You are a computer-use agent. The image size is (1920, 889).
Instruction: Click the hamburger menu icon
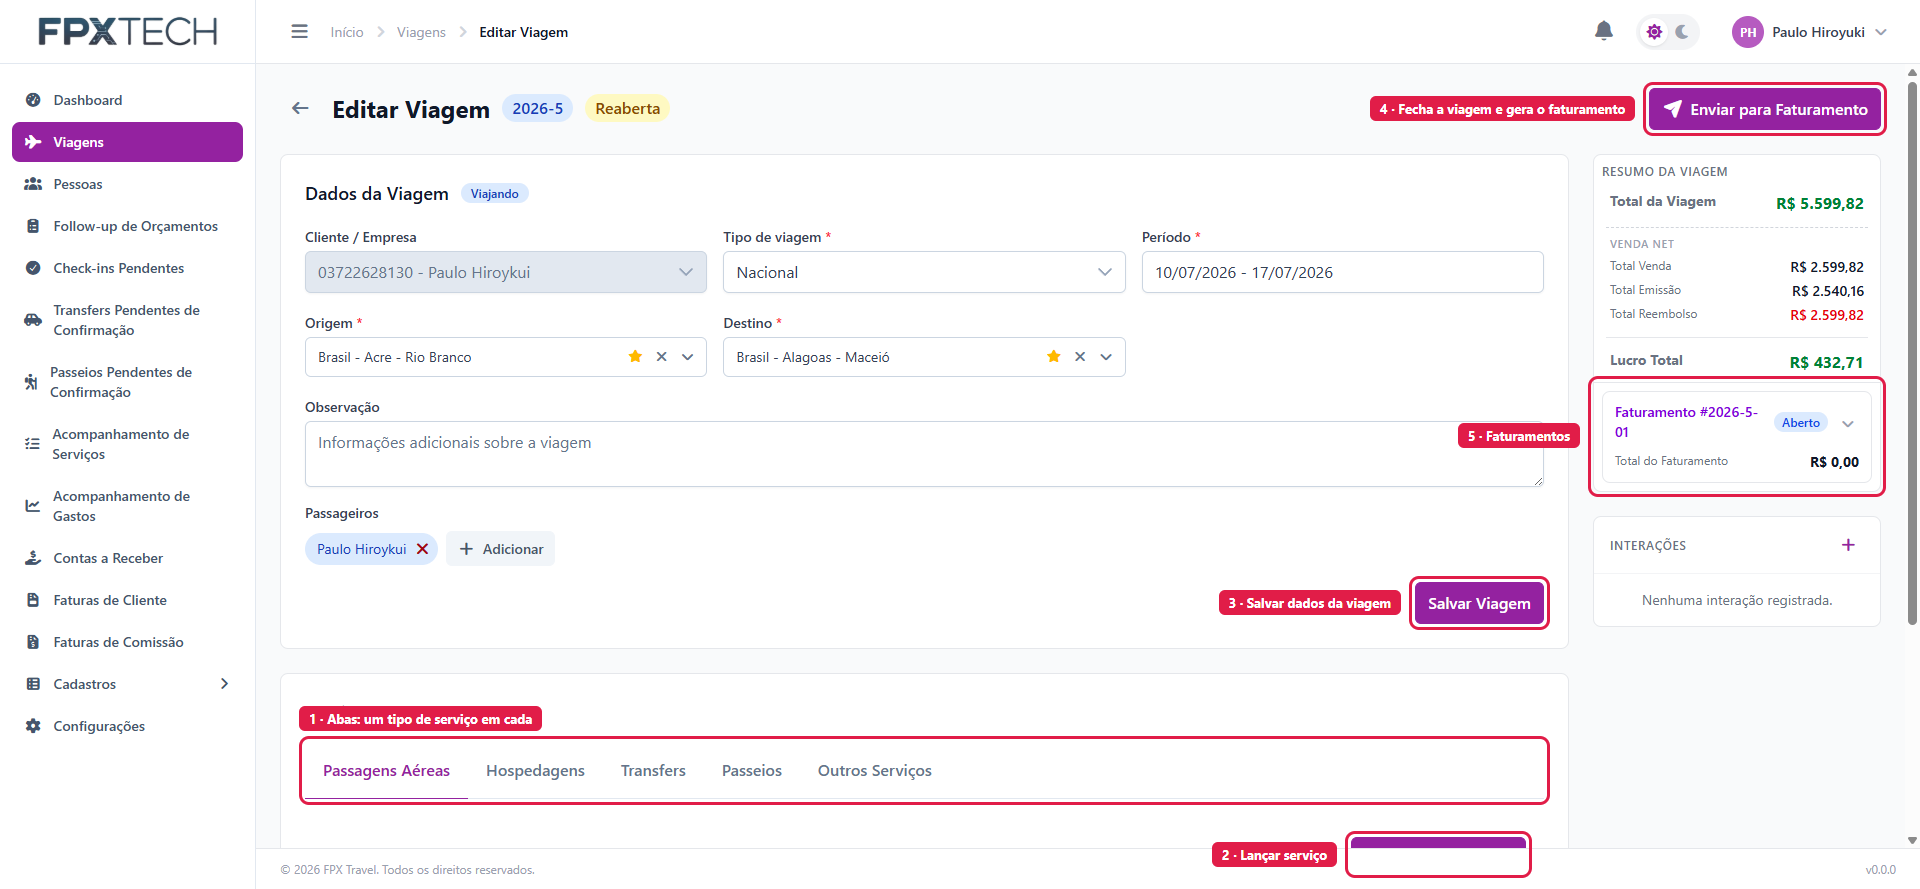[x=299, y=32]
